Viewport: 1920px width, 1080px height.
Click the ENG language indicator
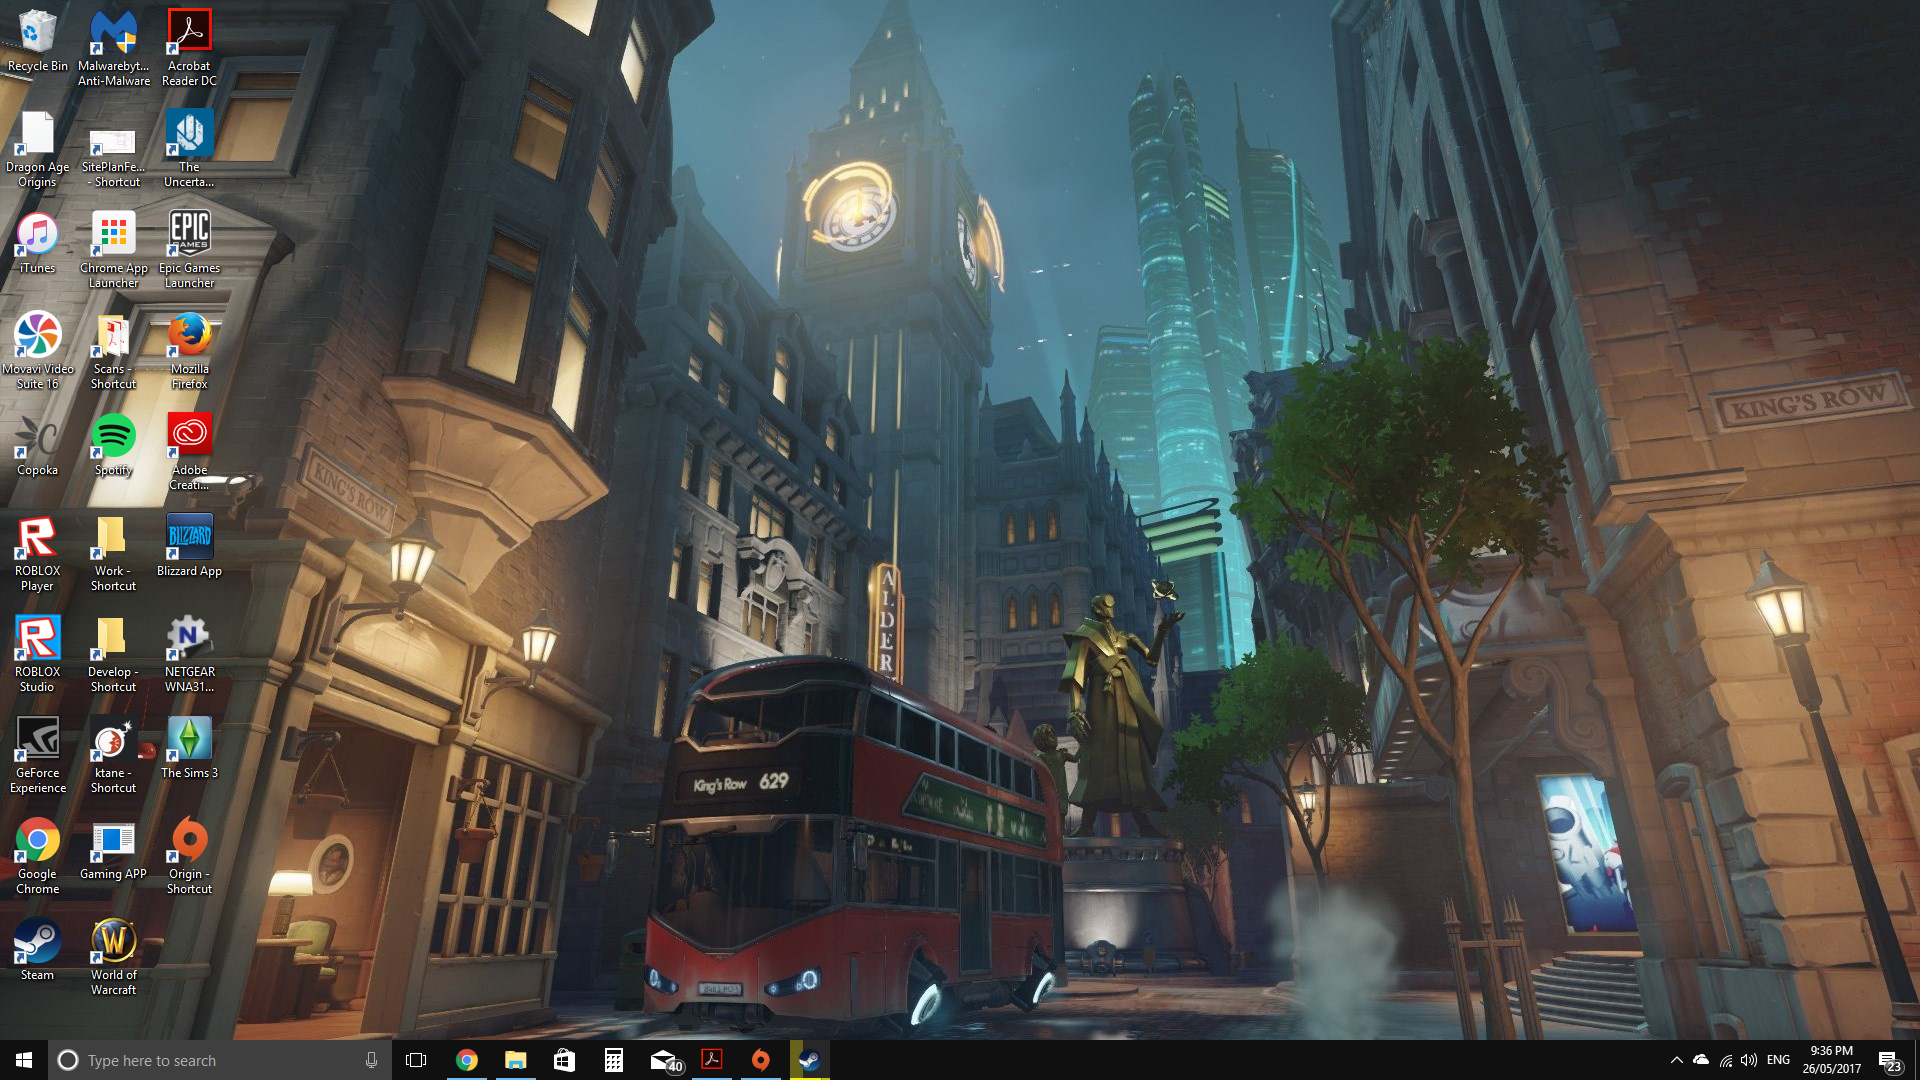(1778, 1060)
